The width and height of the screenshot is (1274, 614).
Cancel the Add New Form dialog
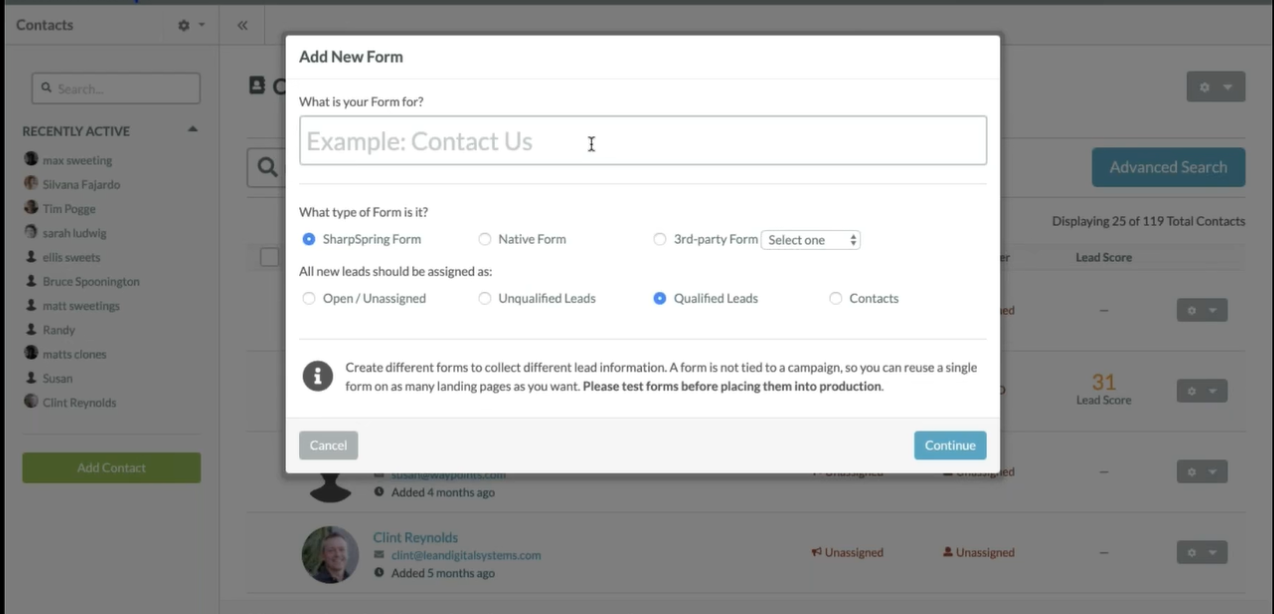[x=328, y=445]
